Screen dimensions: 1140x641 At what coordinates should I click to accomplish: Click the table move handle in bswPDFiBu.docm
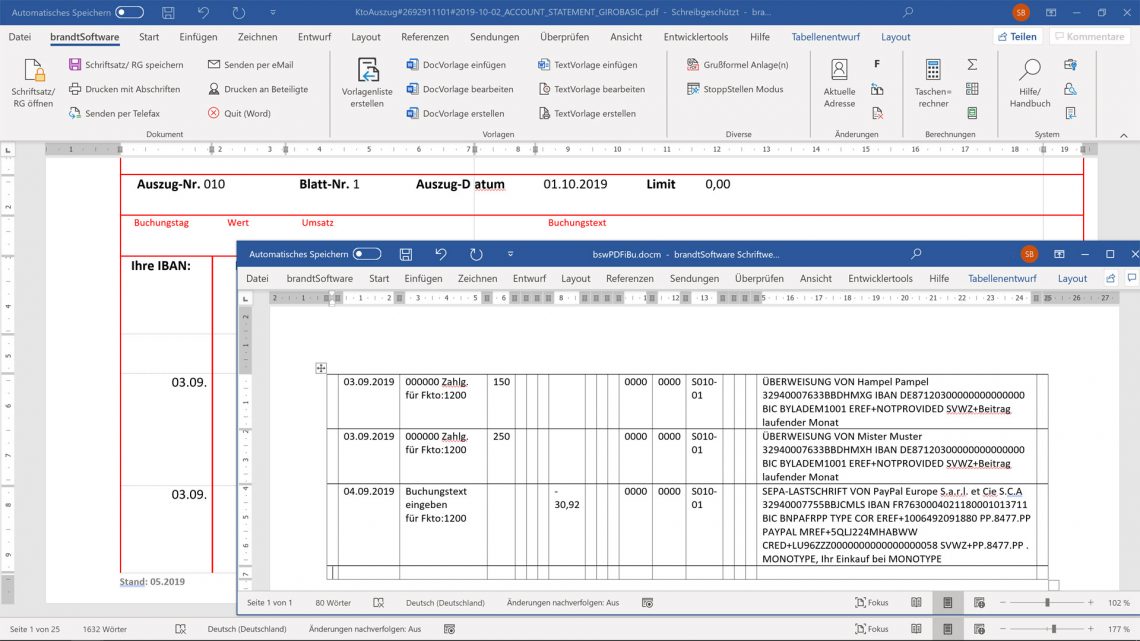pyautogui.click(x=321, y=368)
